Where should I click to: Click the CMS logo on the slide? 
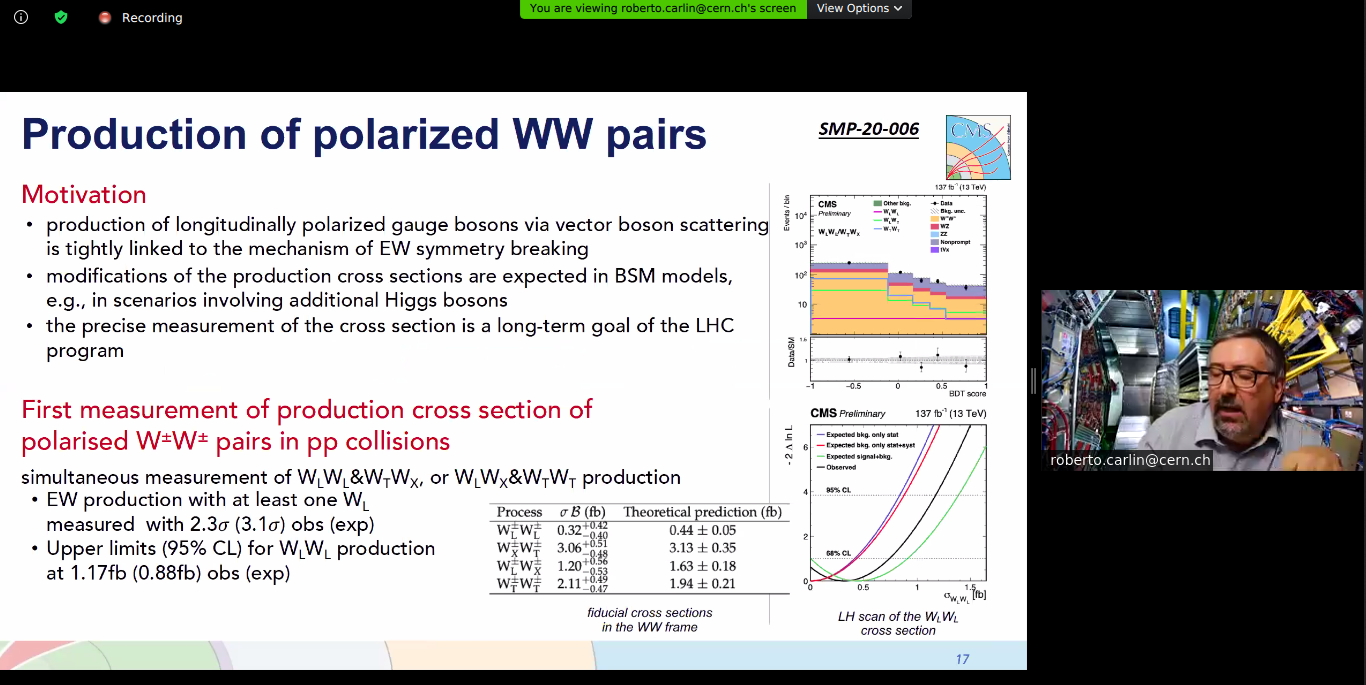click(977, 147)
